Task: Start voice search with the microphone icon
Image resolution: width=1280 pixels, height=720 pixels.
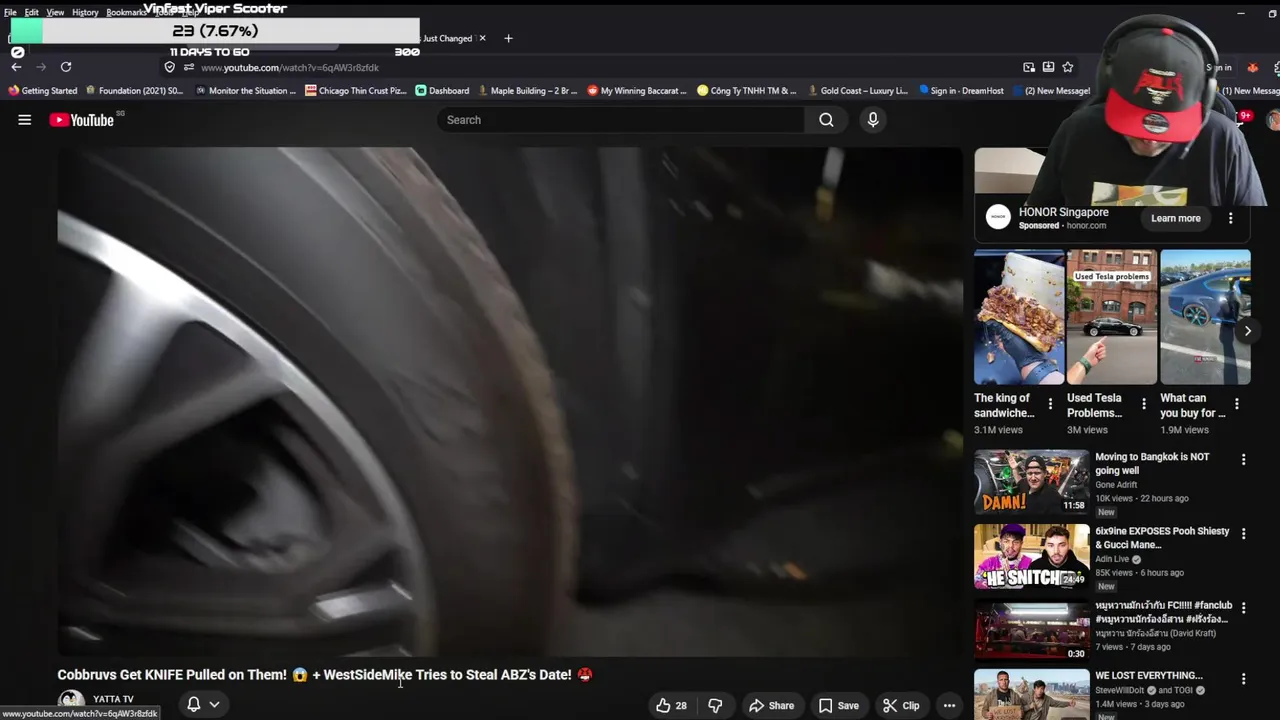Action: pyautogui.click(x=873, y=120)
